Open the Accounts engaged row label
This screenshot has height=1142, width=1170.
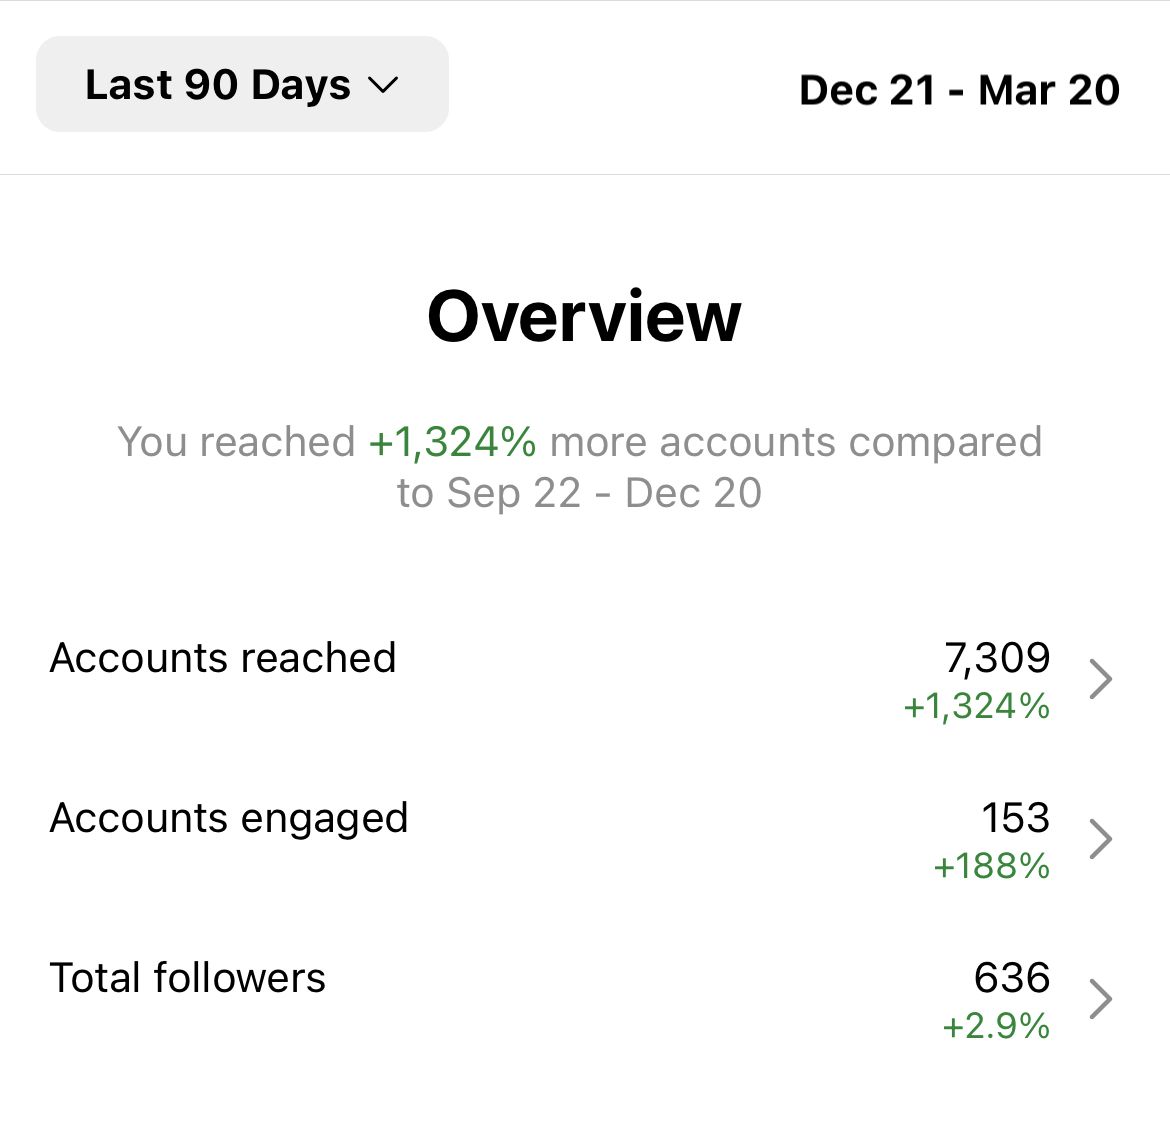(x=229, y=818)
